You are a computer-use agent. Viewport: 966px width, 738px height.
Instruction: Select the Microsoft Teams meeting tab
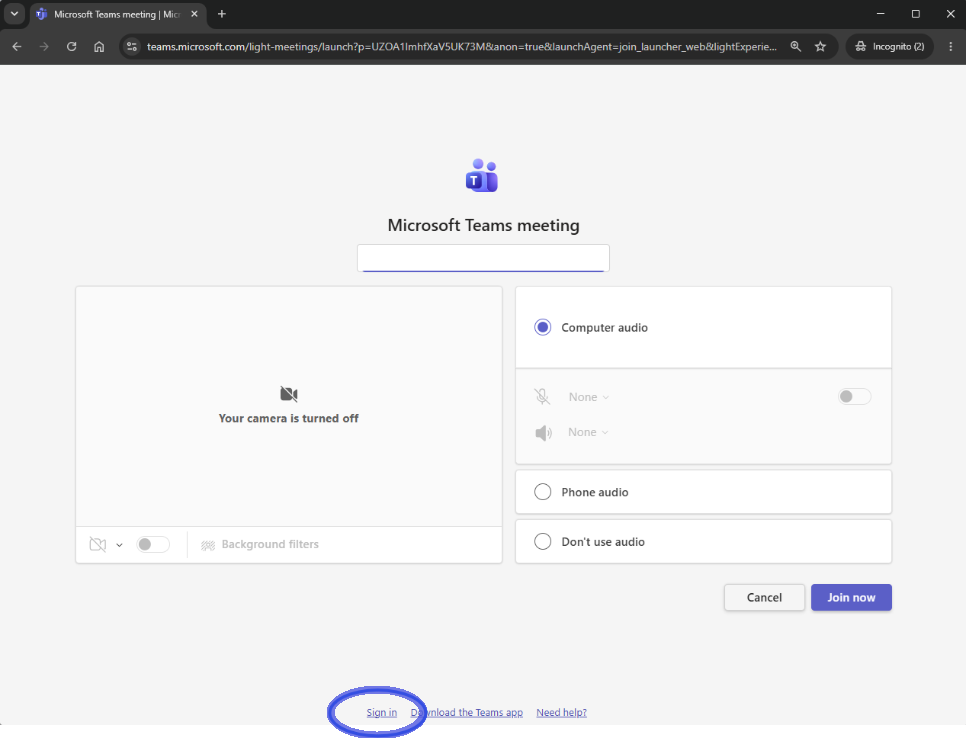pyautogui.click(x=117, y=14)
